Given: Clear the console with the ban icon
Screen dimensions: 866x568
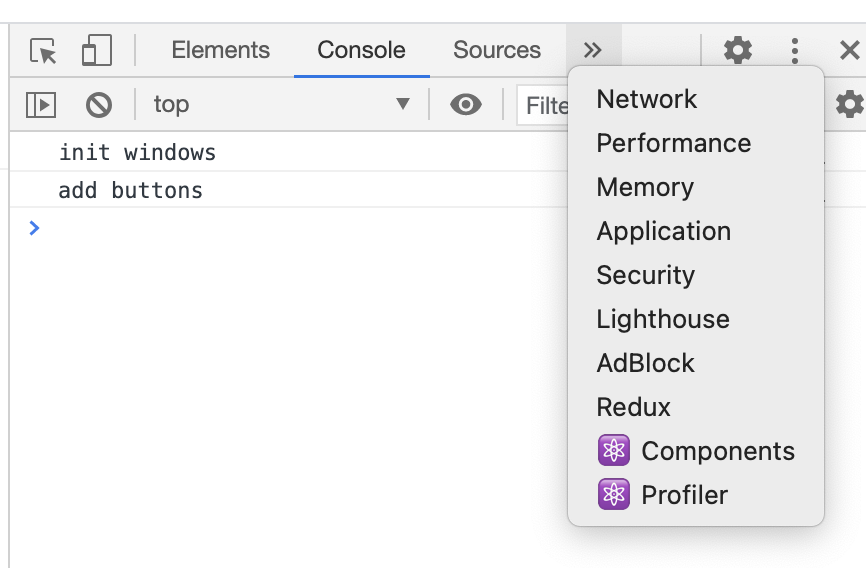Looking at the screenshot, I should tap(99, 104).
